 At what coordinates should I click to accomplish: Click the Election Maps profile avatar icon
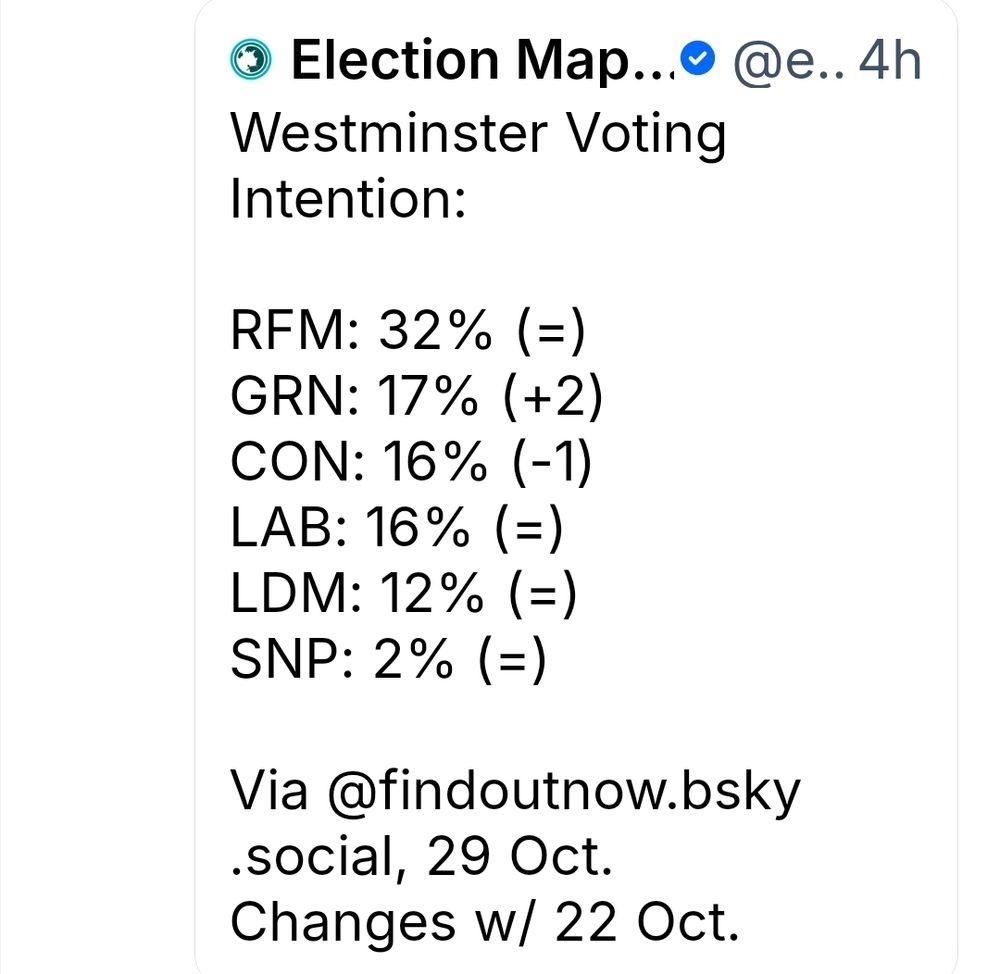point(250,61)
